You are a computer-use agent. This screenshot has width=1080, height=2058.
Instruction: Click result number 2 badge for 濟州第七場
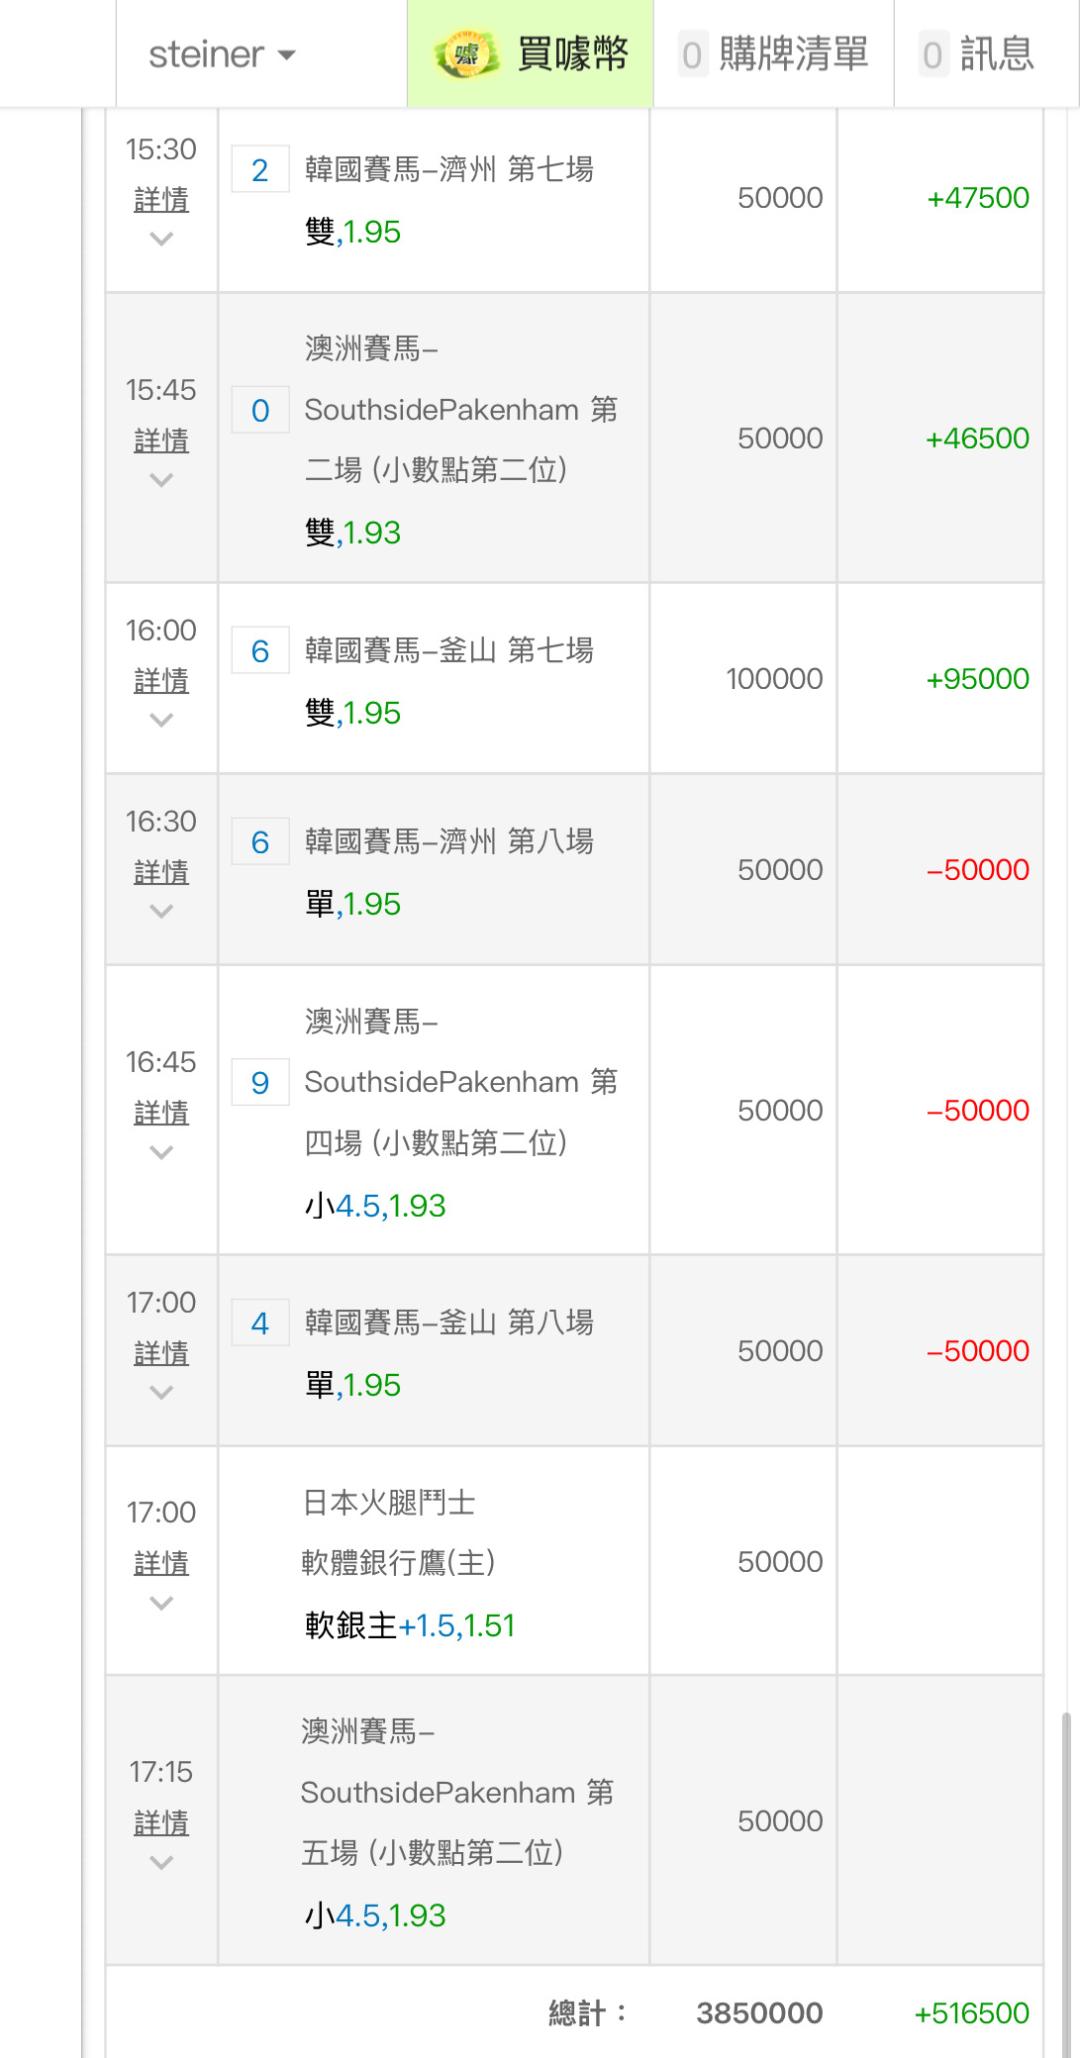(260, 170)
